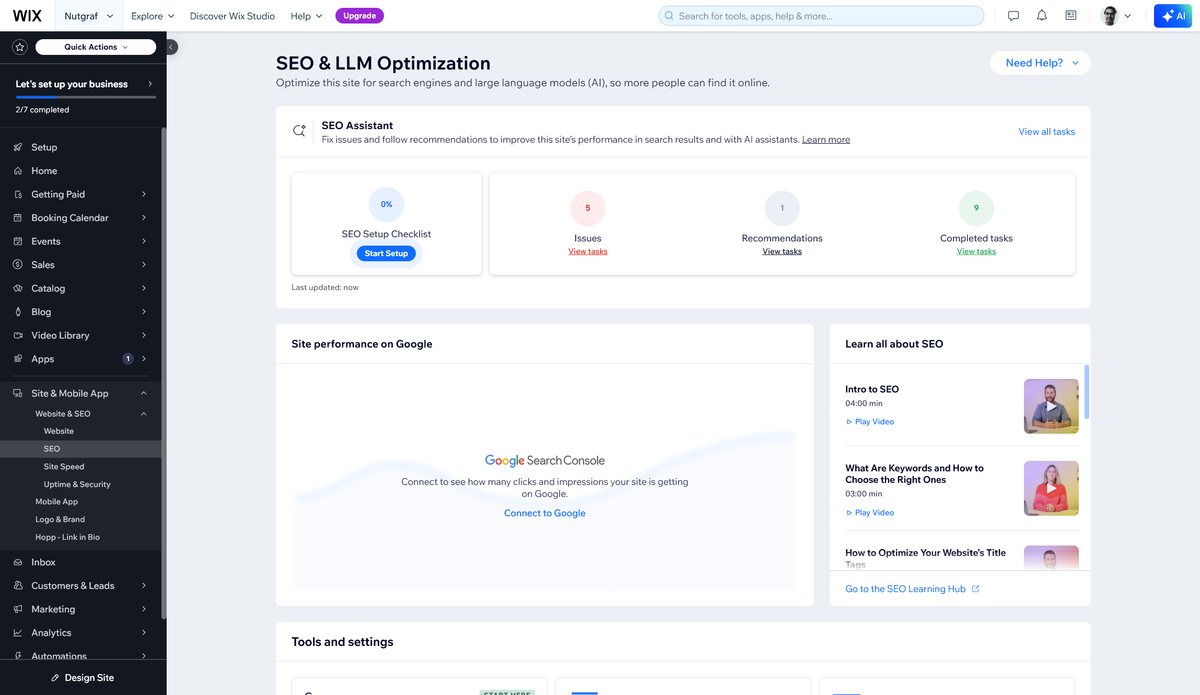This screenshot has height=695, width=1200.
Task: Click the Apps grid icon
Action: (18, 359)
